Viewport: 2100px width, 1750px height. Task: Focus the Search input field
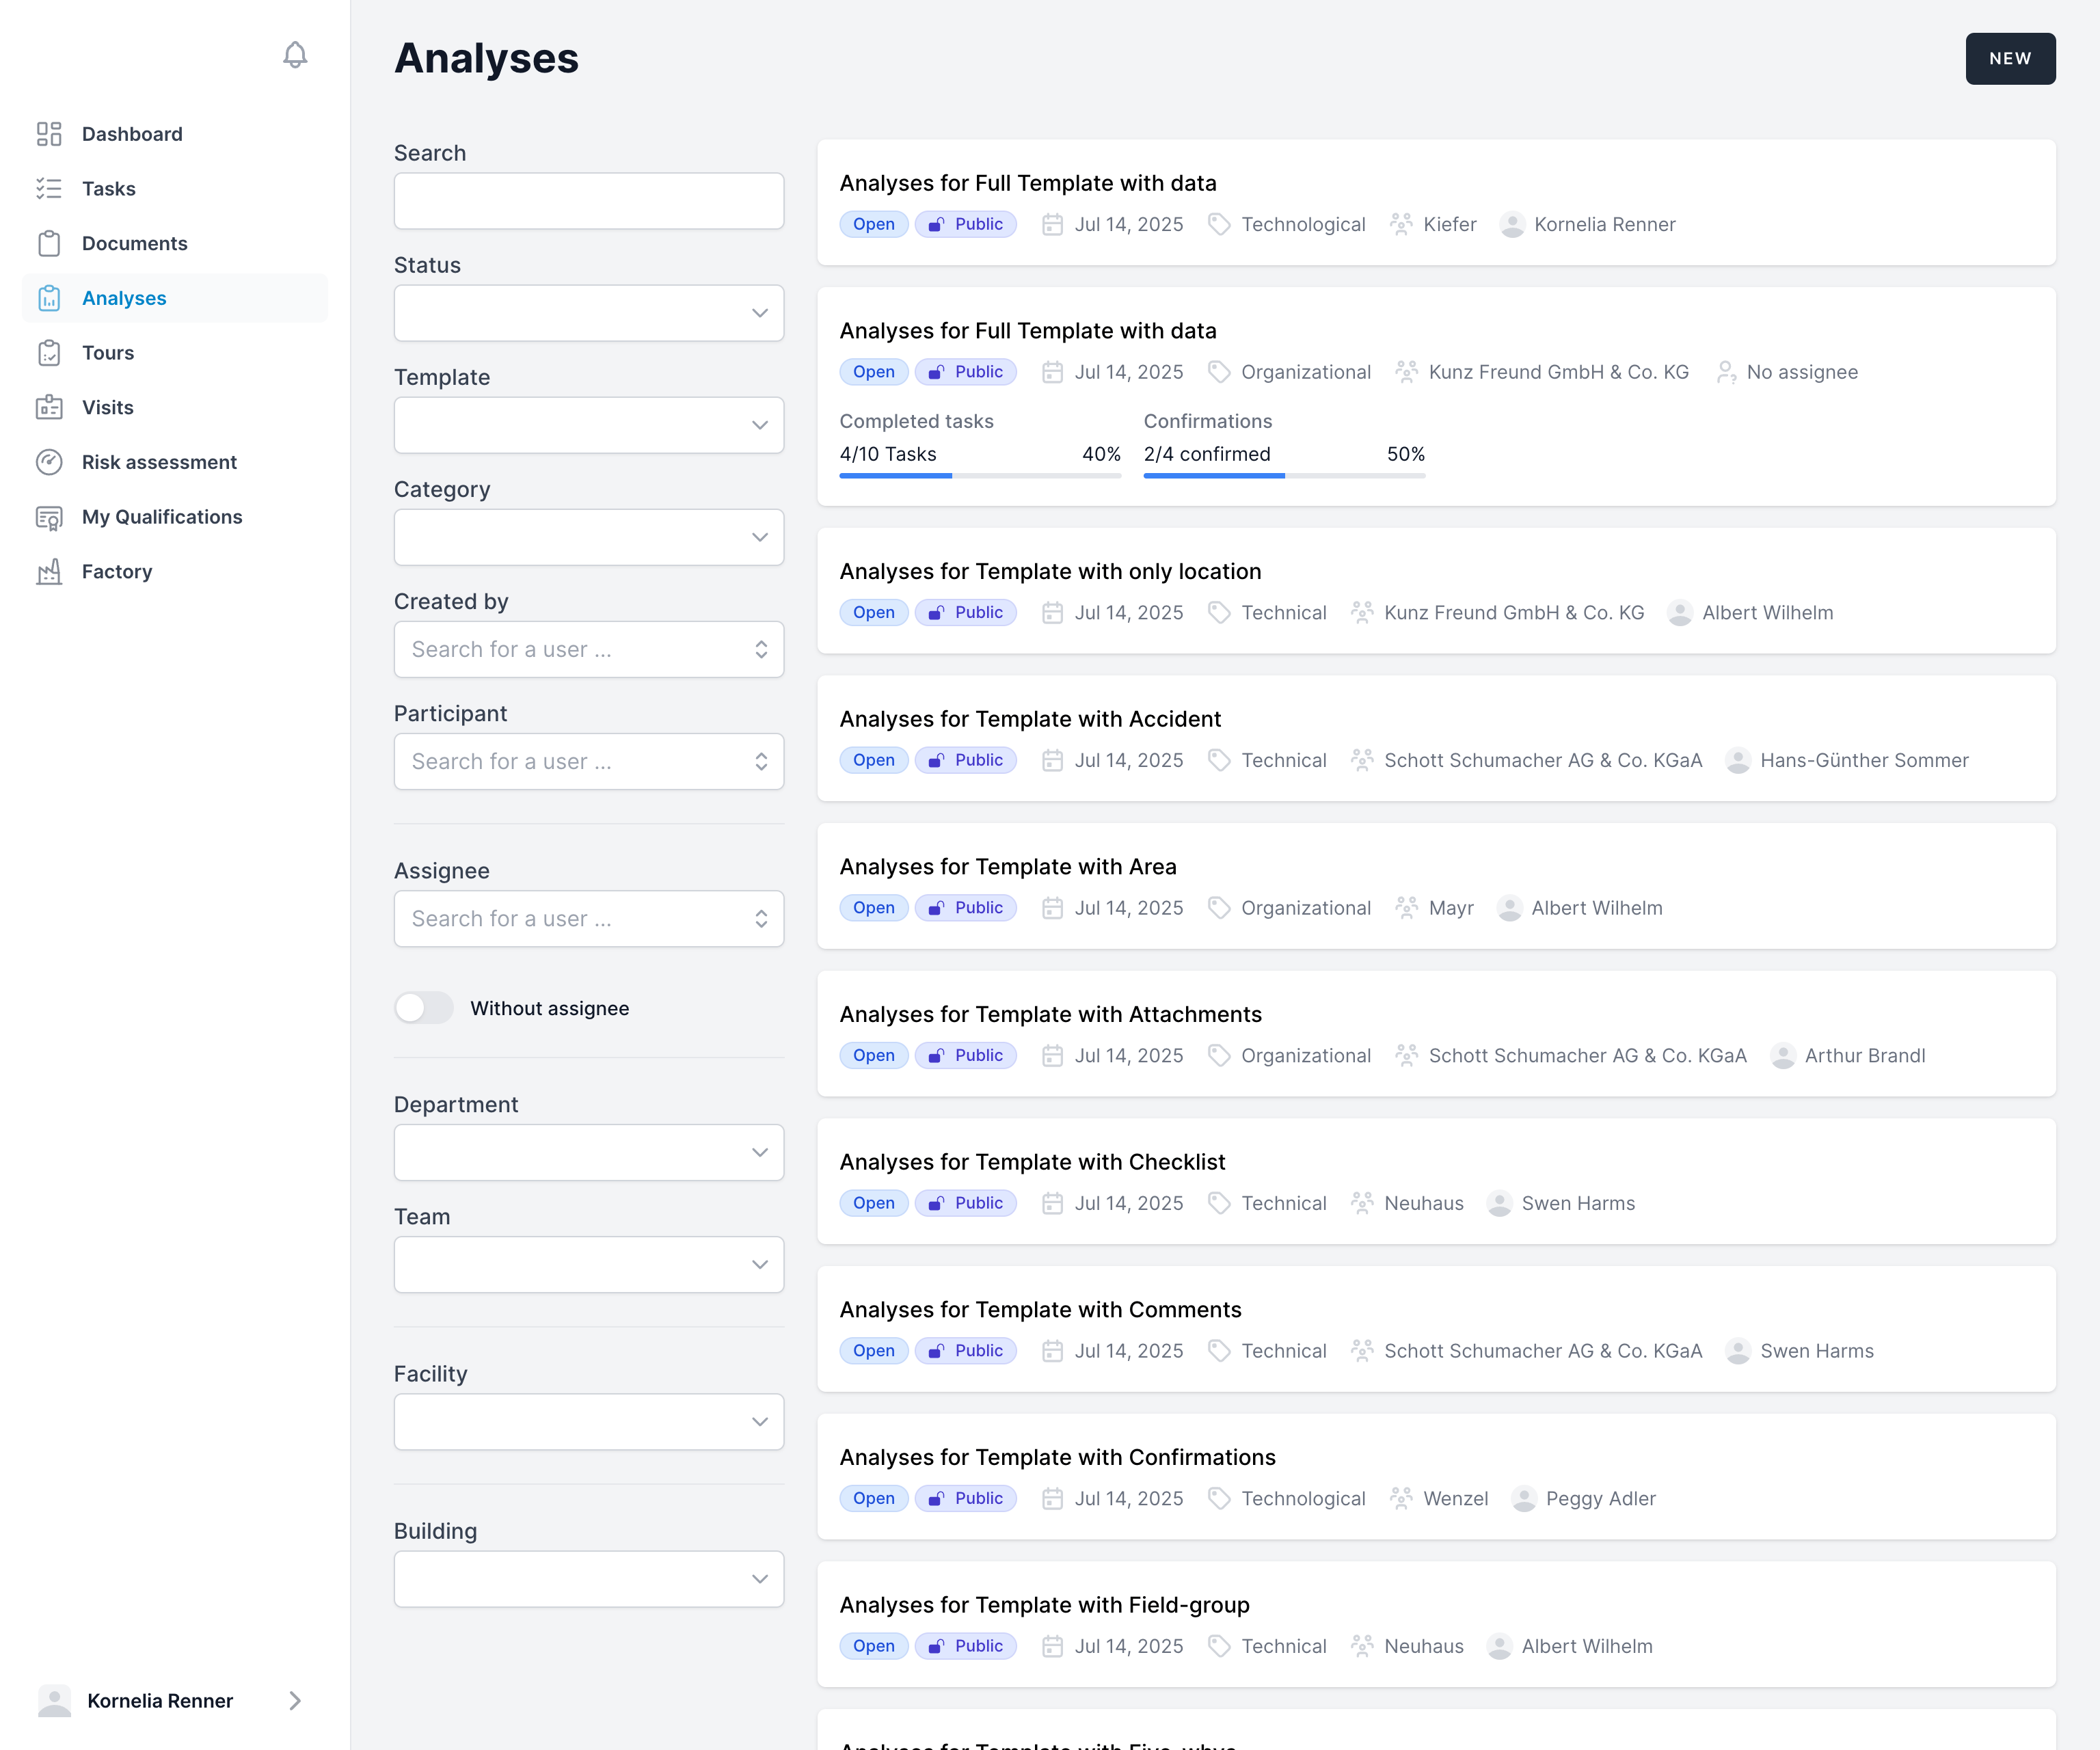(x=589, y=201)
